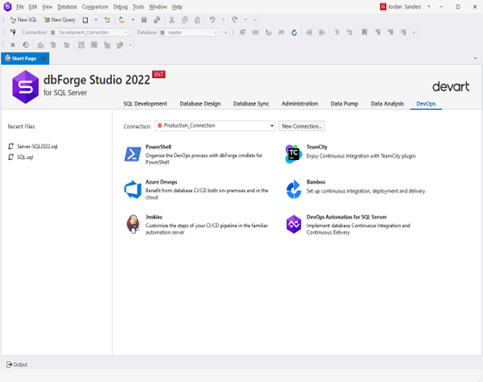Click the Undo arrow icon
Viewport: 483px width, 382px height.
pyautogui.click(x=212, y=20)
